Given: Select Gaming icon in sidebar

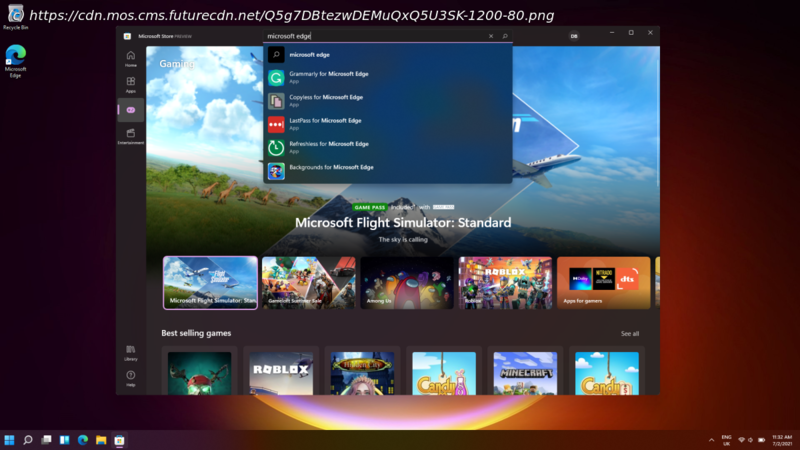Looking at the screenshot, I should 131,110.
